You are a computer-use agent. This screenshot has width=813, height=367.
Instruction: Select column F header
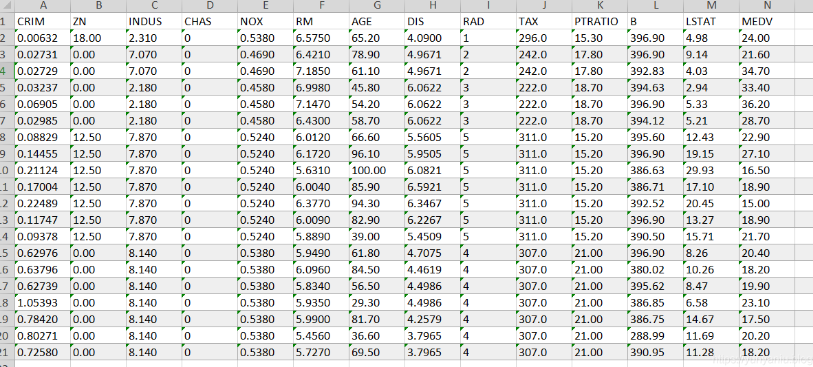click(x=321, y=6)
